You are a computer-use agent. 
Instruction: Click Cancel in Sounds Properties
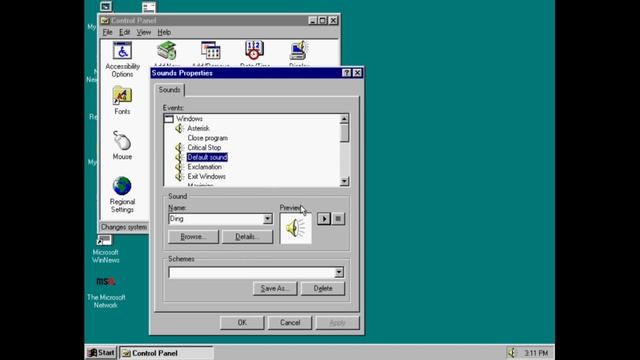[x=290, y=323]
